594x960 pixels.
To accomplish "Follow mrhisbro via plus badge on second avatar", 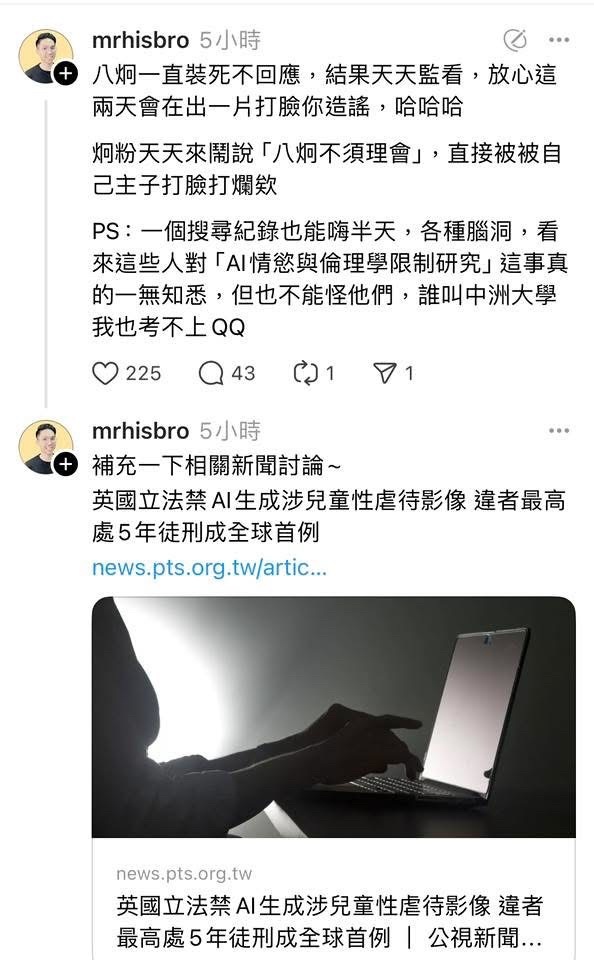I will (66, 464).
